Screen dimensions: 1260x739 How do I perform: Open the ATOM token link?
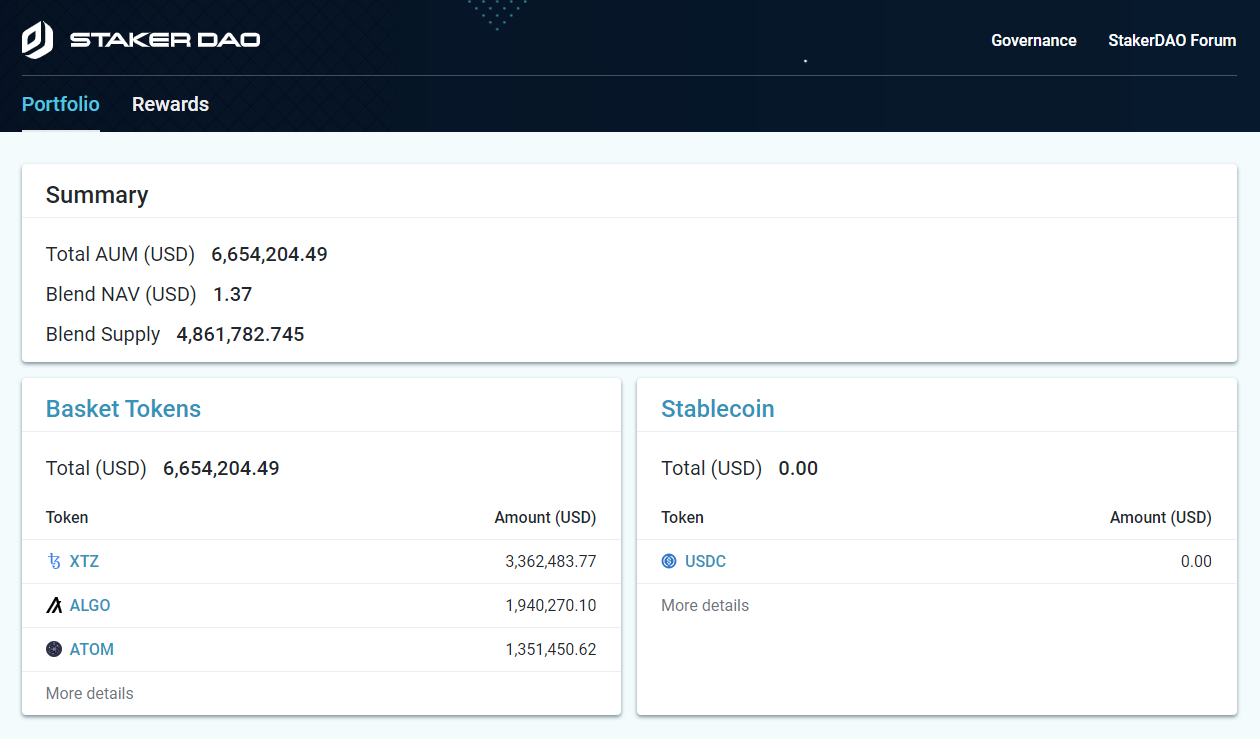(x=92, y=650)
